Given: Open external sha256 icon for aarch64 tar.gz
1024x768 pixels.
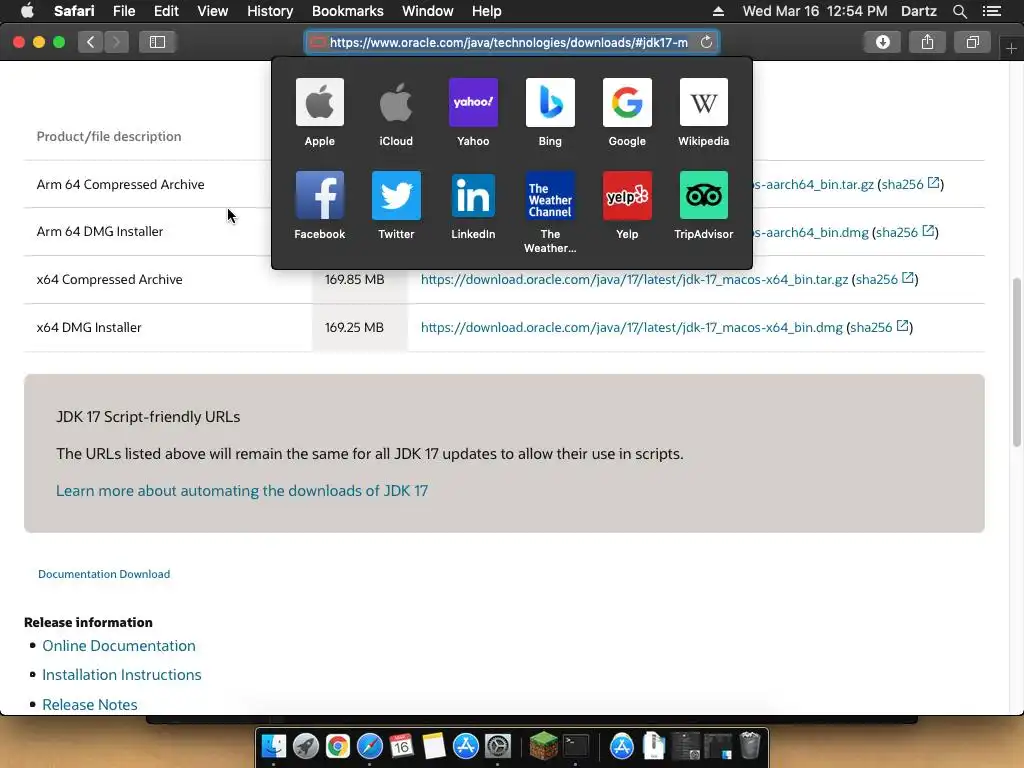Looking at the screenshot, I should (934, 183).
